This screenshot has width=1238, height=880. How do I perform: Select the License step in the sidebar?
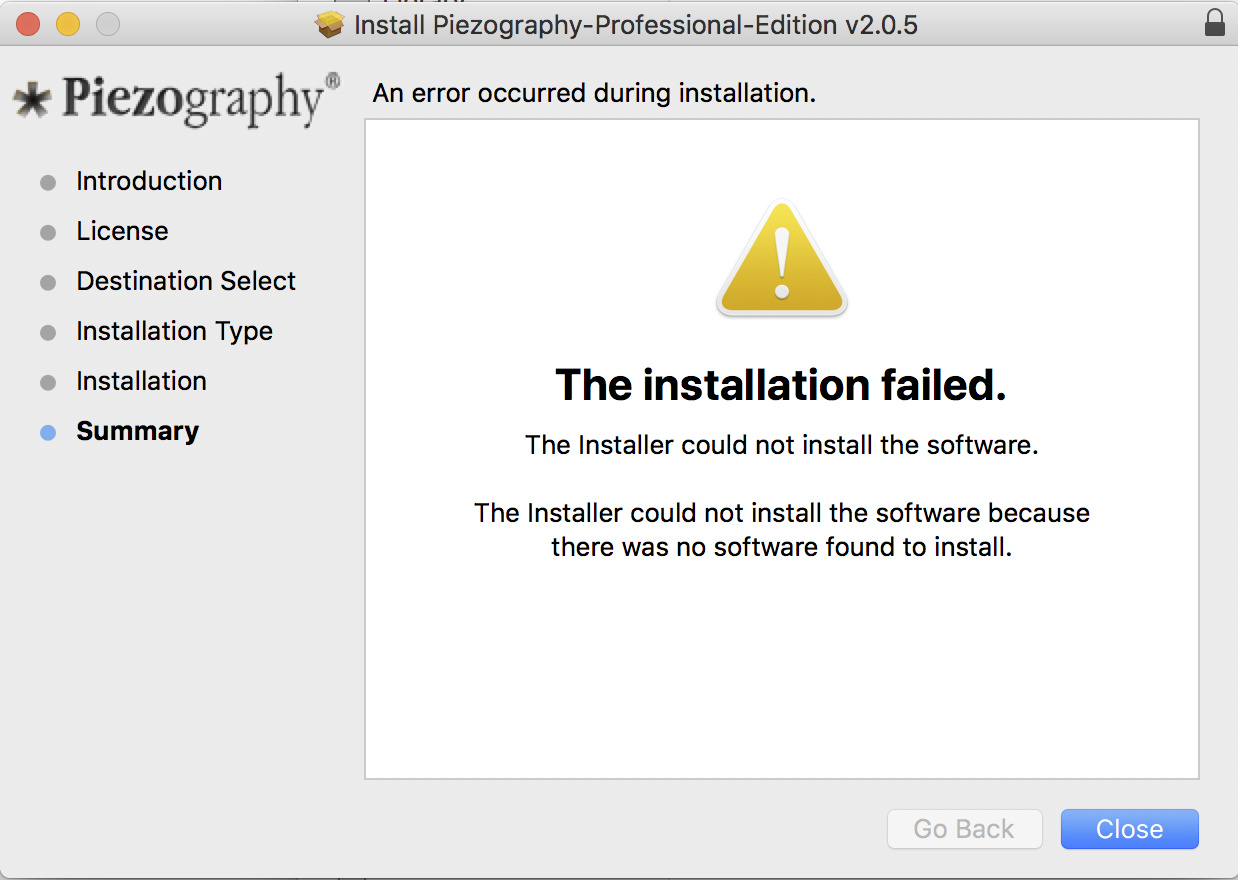click(x=122, y=231)
